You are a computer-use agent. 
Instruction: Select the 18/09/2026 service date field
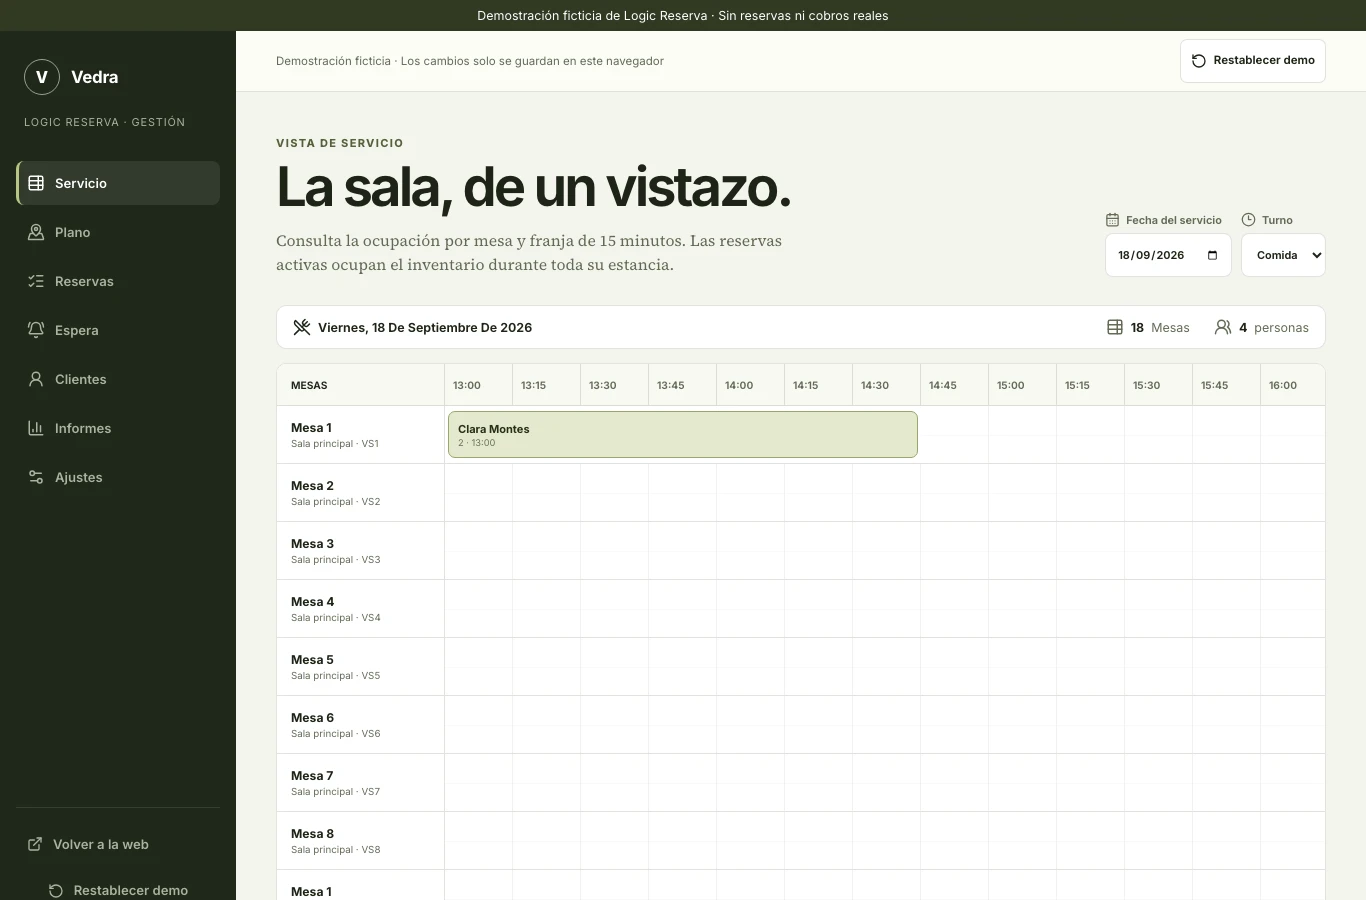coord(1168,255)
